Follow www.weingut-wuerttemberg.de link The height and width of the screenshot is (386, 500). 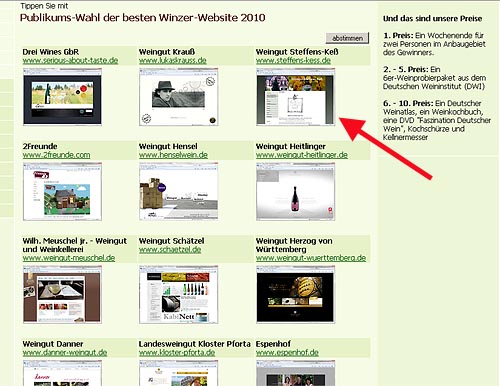point(311,258)
